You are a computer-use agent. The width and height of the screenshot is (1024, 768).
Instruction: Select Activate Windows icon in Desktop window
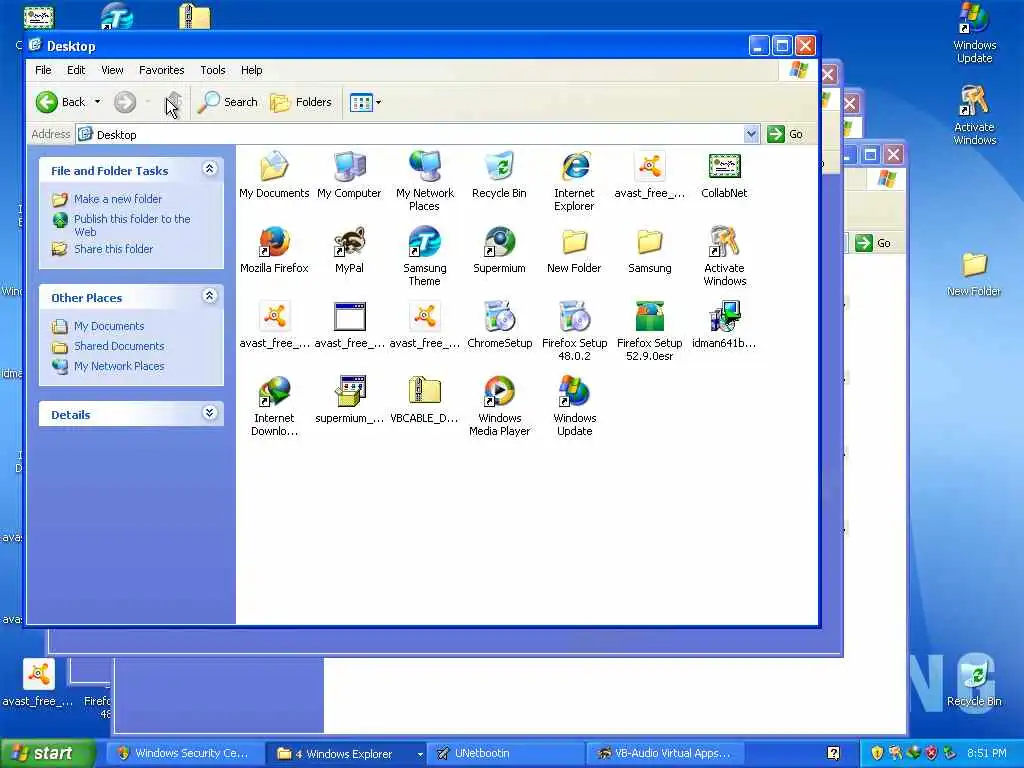click(724, 256)
